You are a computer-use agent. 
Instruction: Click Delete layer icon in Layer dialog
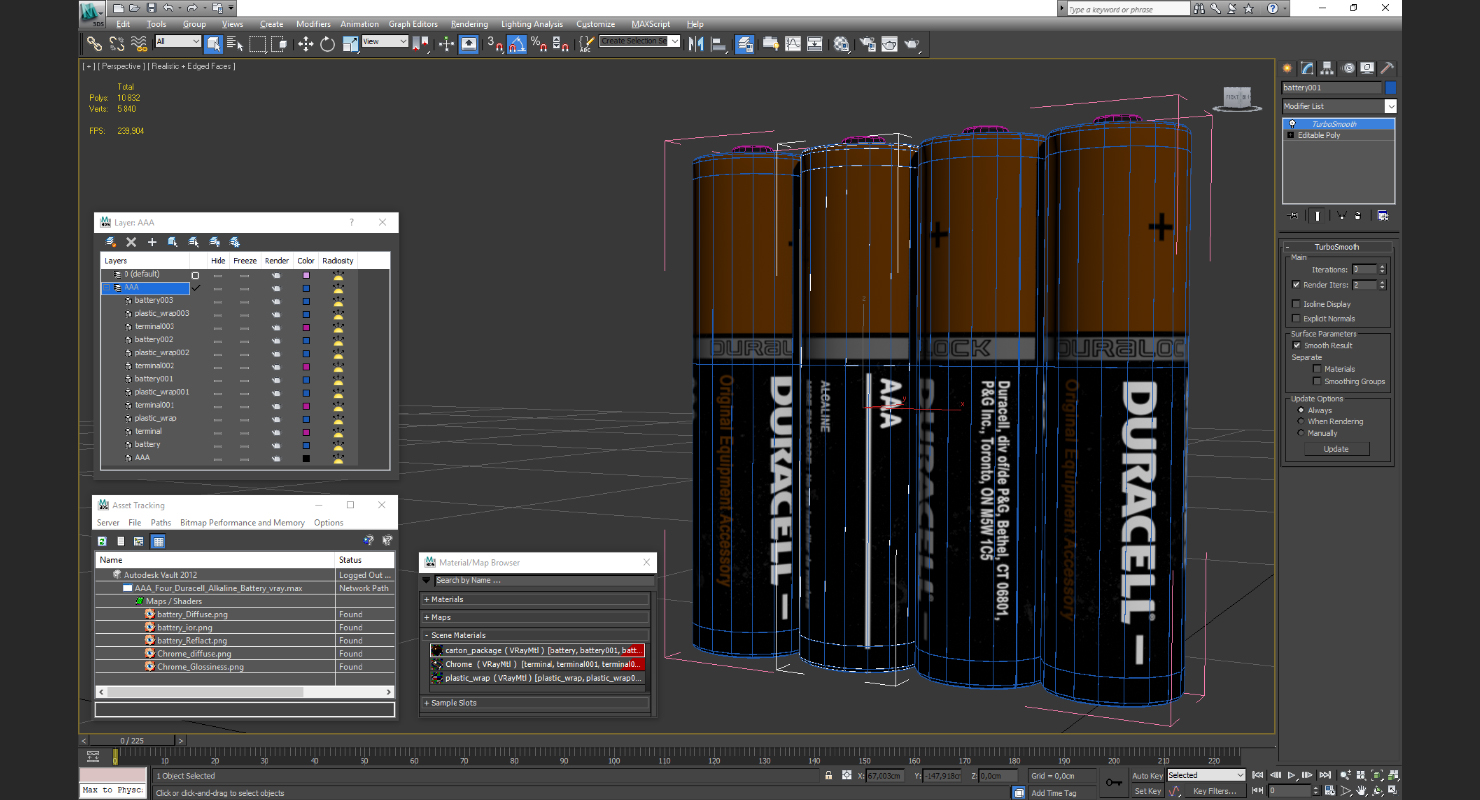(x=131, y=242)
